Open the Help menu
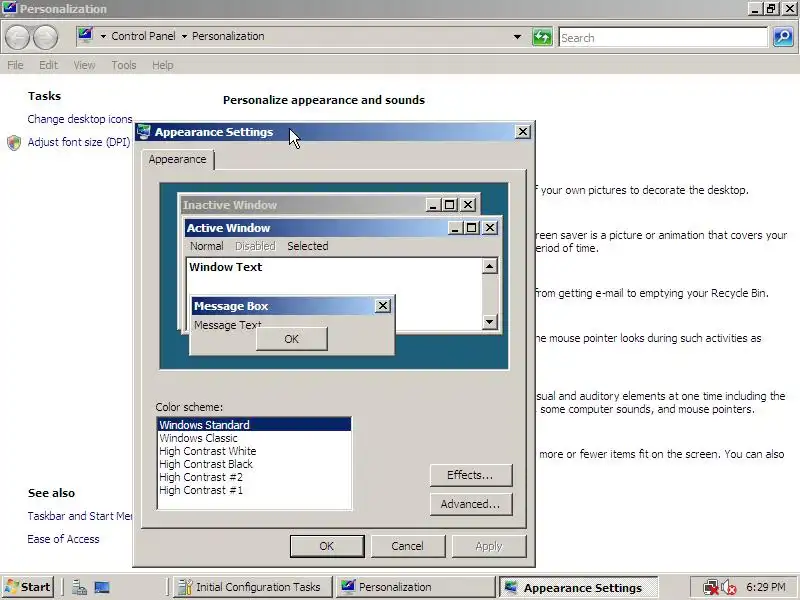This screenshot has width=800, height=600. click(163, 65)
